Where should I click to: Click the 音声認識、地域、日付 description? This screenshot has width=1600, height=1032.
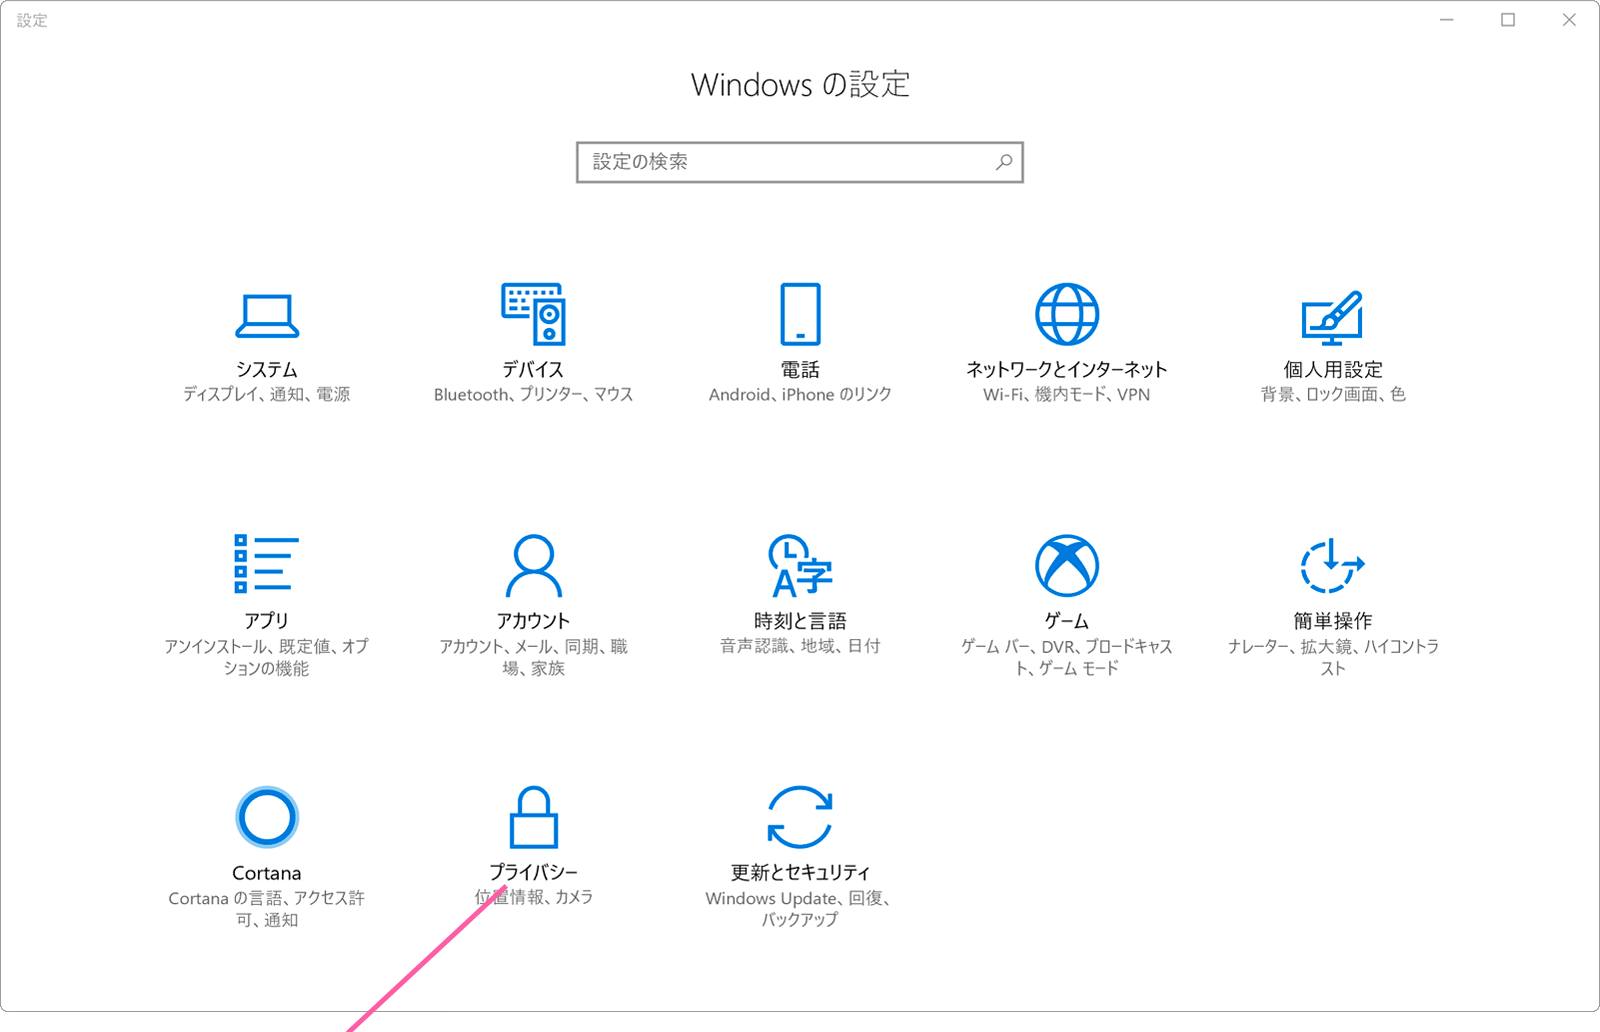800,647
